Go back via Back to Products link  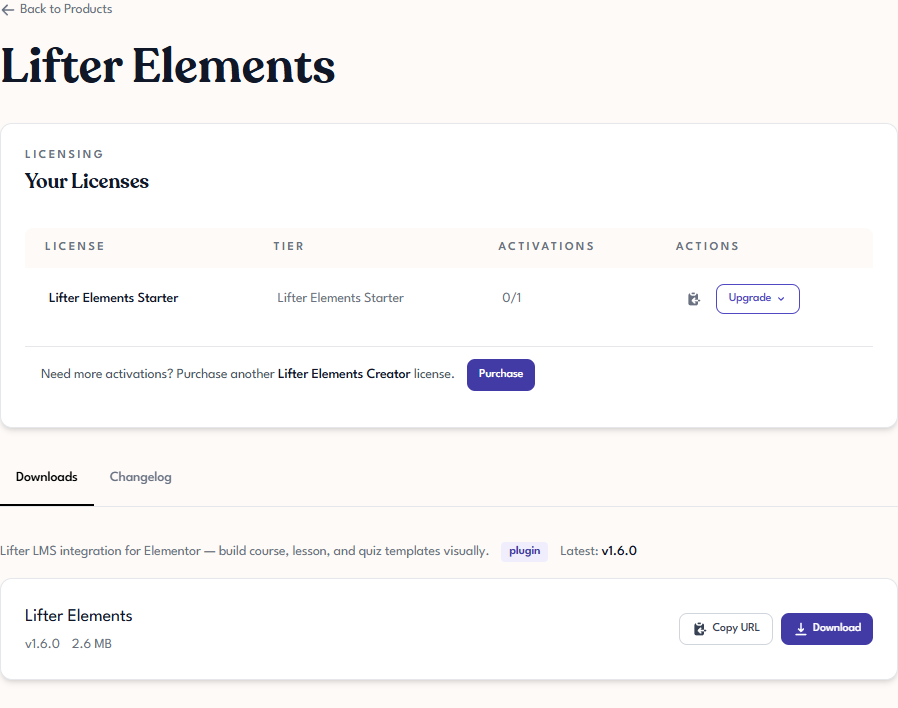pos(57,9)
